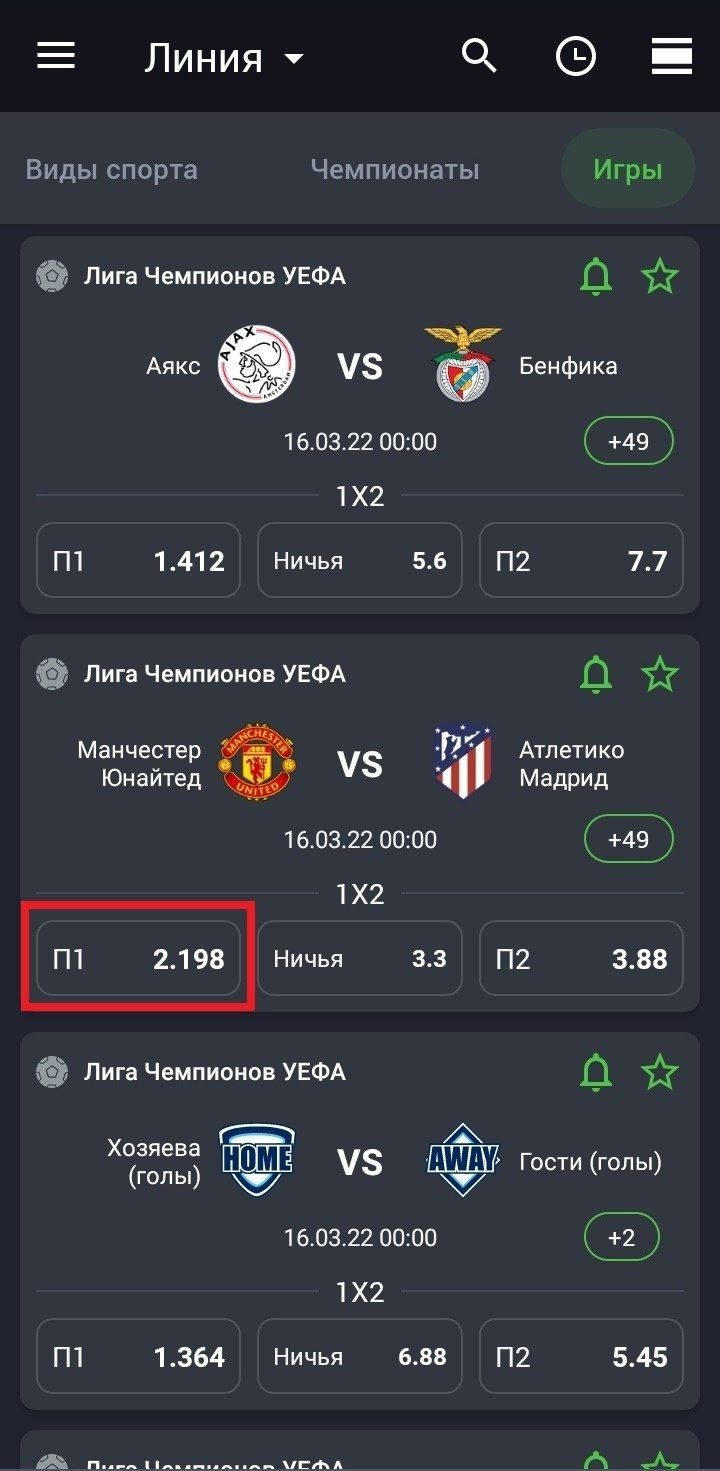This screenshot has height=1471, width=720.
Task: Expand +2 markets for Хозяева vs Гости
Action: 622,1237
